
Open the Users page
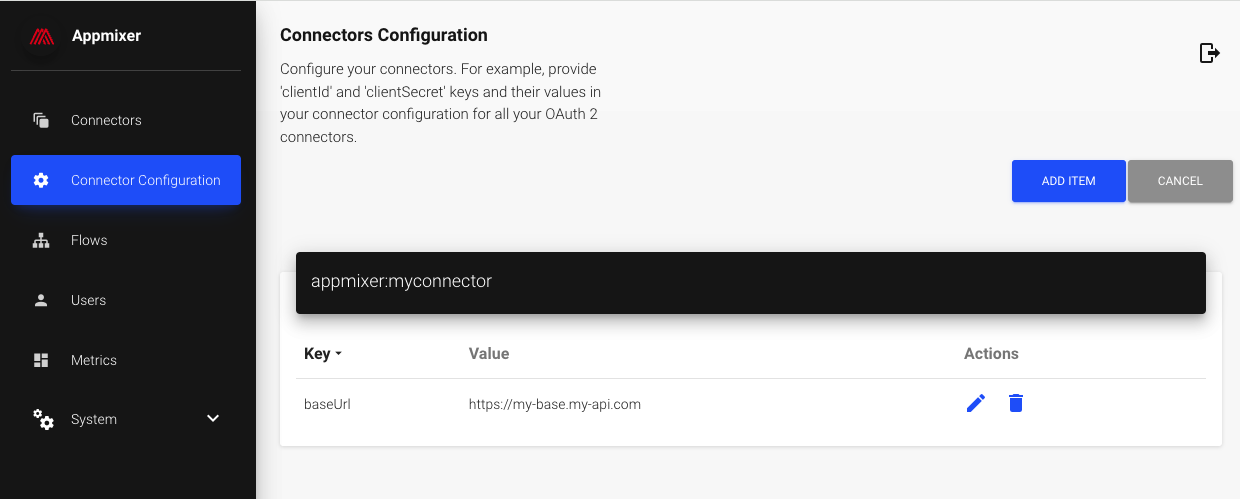tap(88, 300)
